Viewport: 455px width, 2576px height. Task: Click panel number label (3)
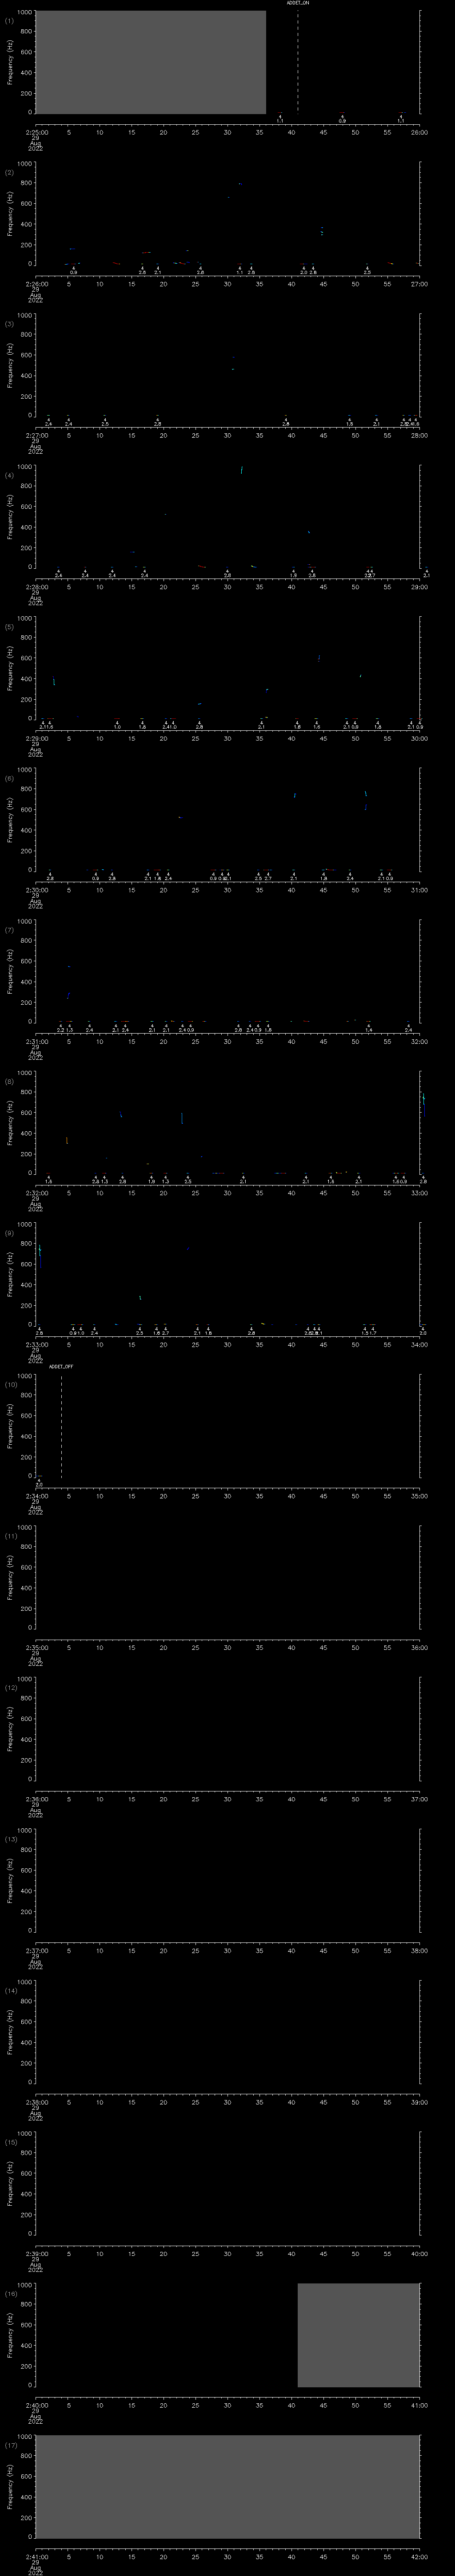9,323
